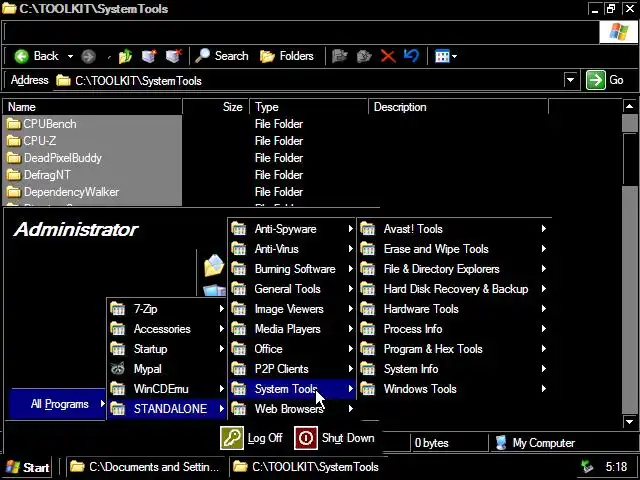
Task: Click the Copy To toolbar icon
Action: tap(364, 56)
